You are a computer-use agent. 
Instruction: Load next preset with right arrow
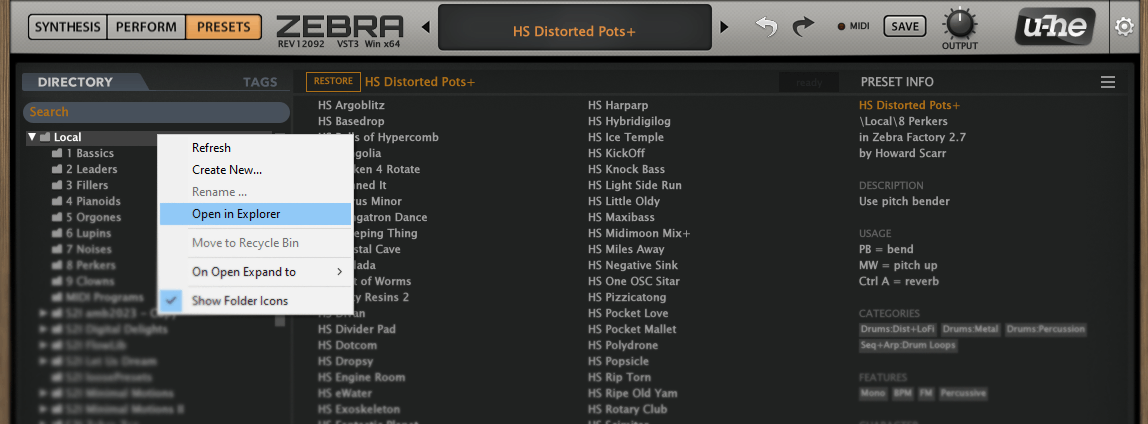tap(725, 30)
